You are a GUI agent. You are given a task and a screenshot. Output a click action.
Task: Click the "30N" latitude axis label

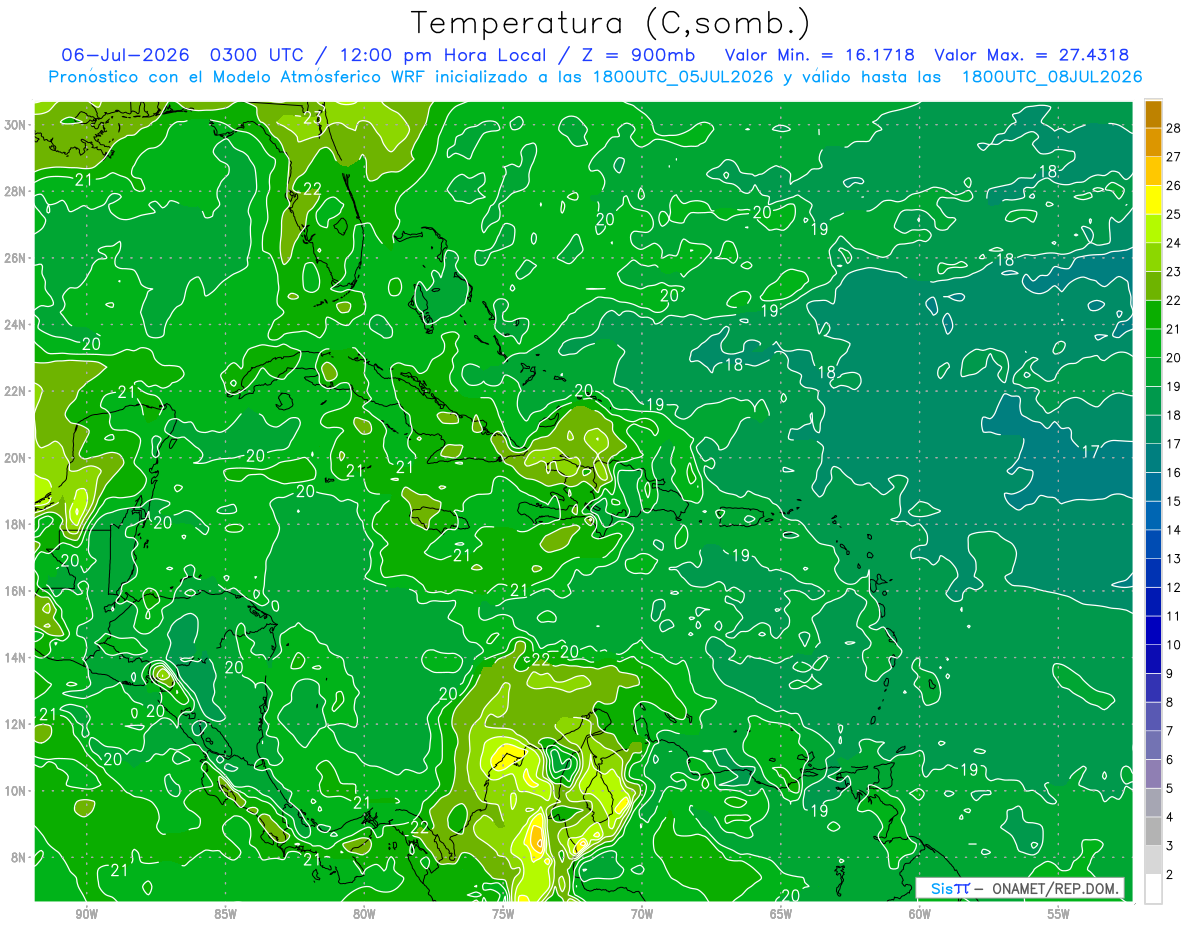click(15, 124)
